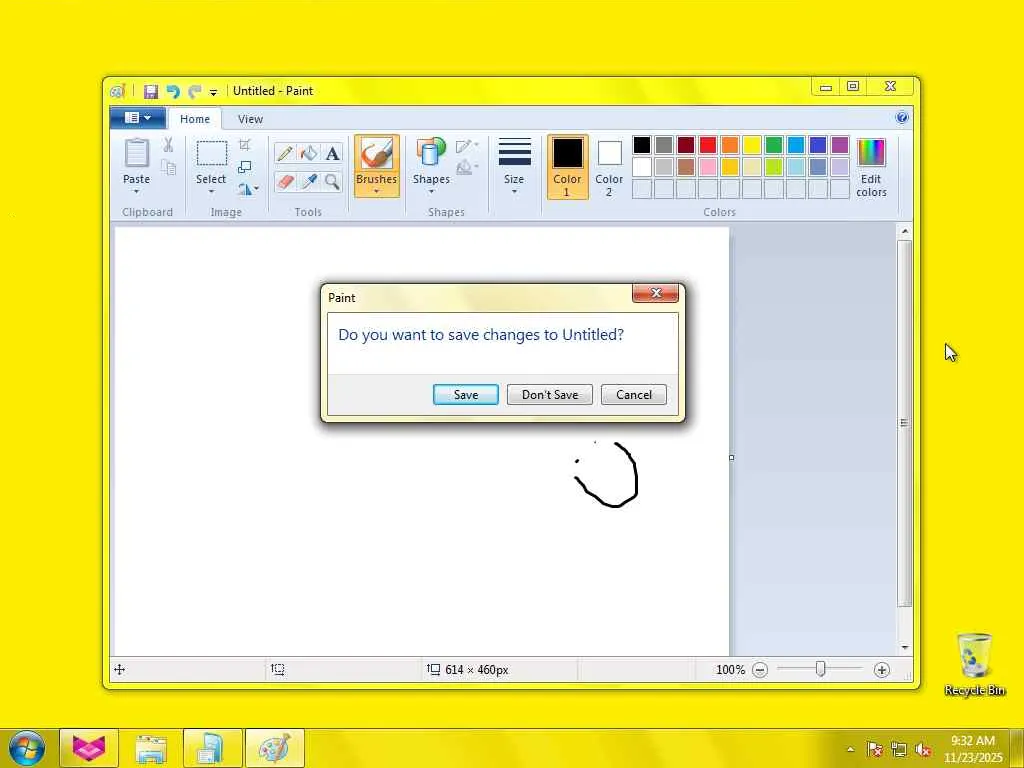Select the Fill with color bucket tool
Viewport: 1024px width, 768px height.
pos(309,153)
